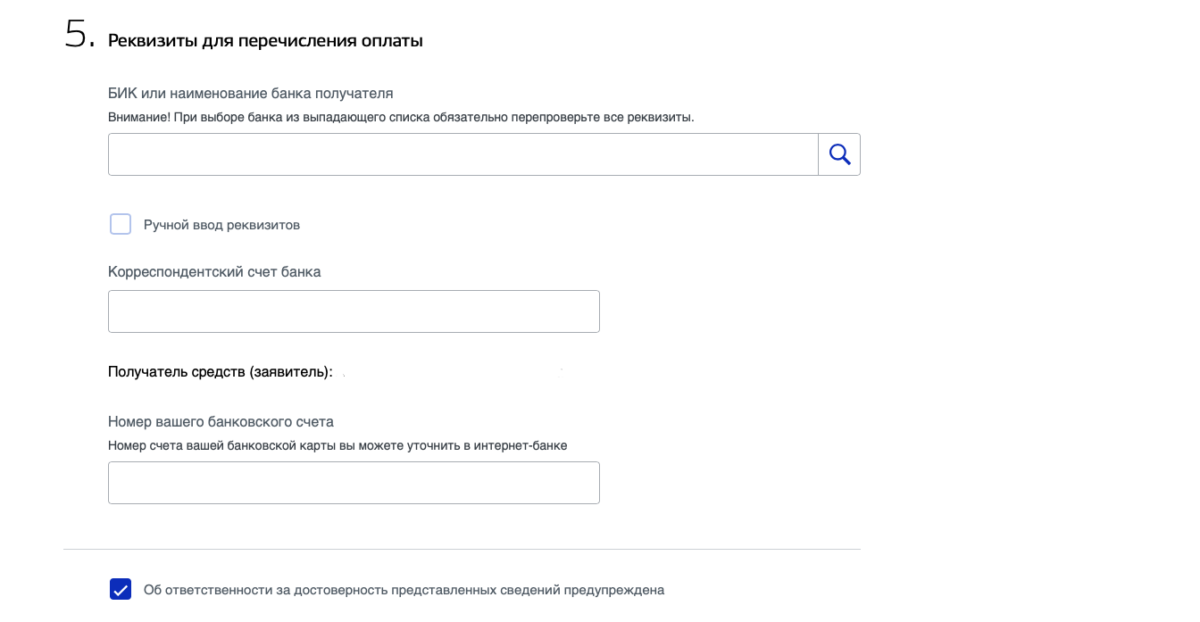Viewport: 1200px width, 622px height.
Task: Click the Реквизиты для перечисления оплаты heading
Action: [x=265, y=41]
